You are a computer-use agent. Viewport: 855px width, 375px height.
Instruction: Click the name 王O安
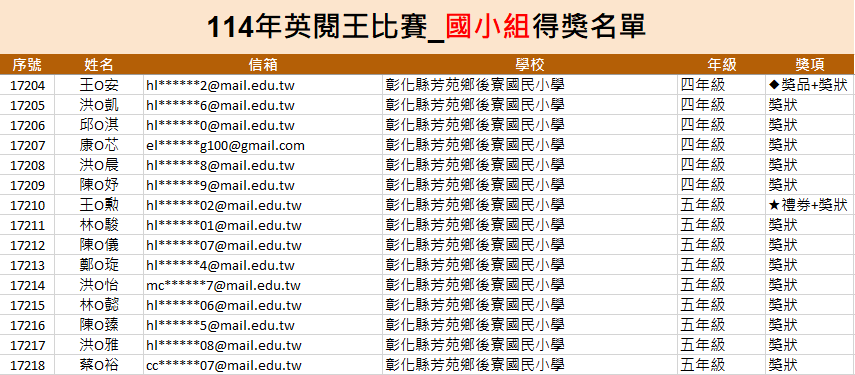click(x=99, y=85)
